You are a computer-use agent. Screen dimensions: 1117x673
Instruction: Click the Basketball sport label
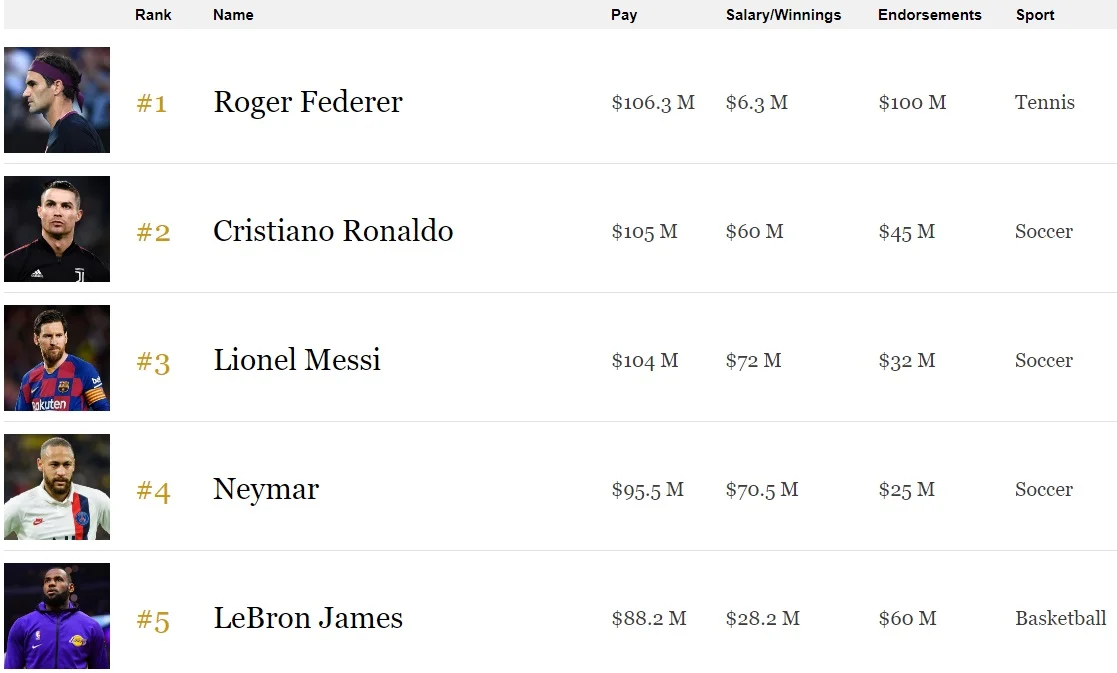[1060, 618]
